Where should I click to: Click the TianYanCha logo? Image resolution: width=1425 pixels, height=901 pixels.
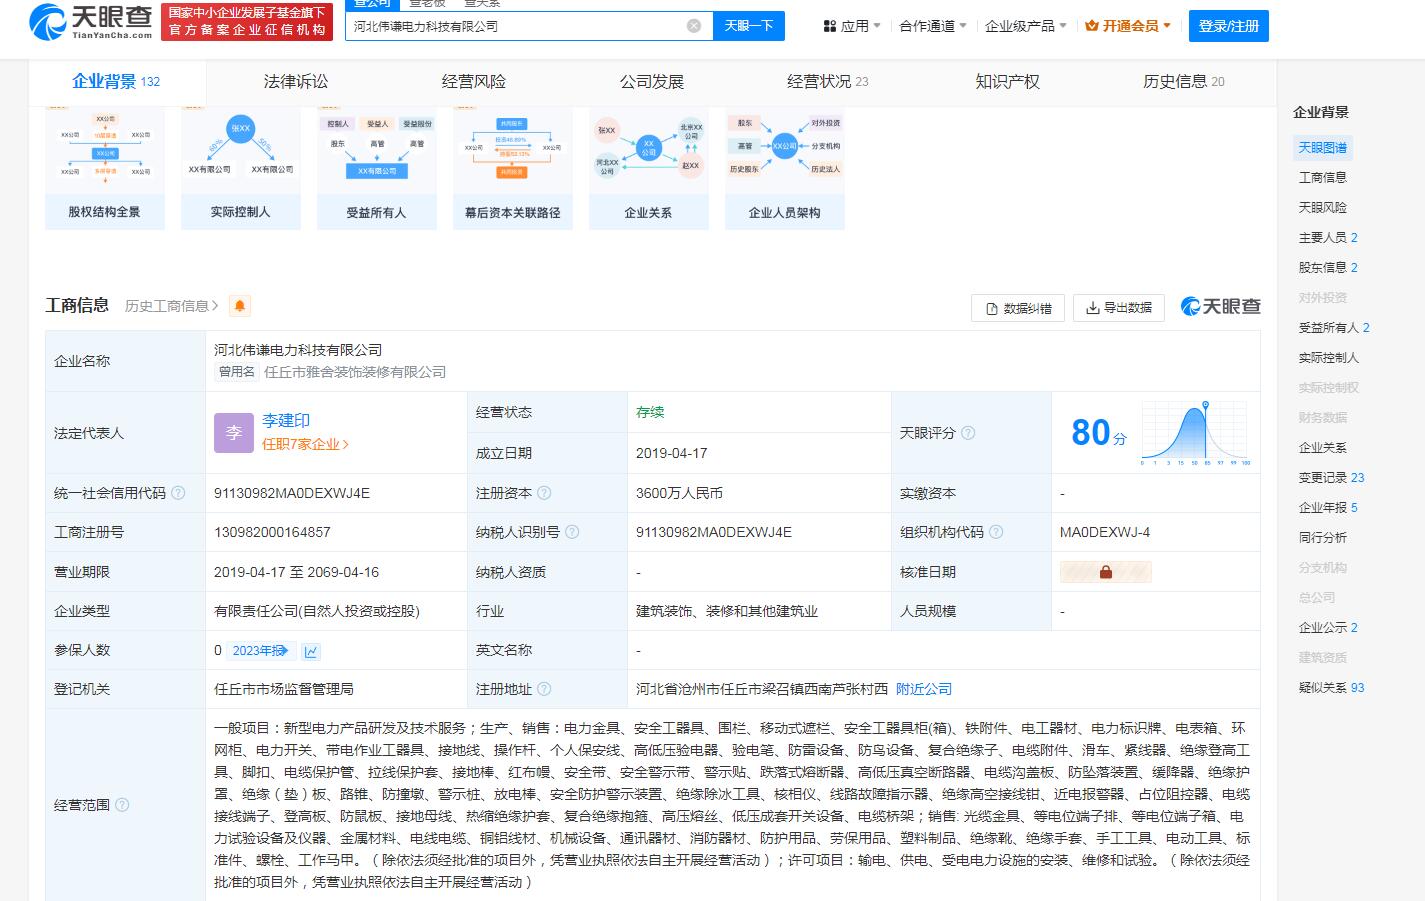point(91,21)
